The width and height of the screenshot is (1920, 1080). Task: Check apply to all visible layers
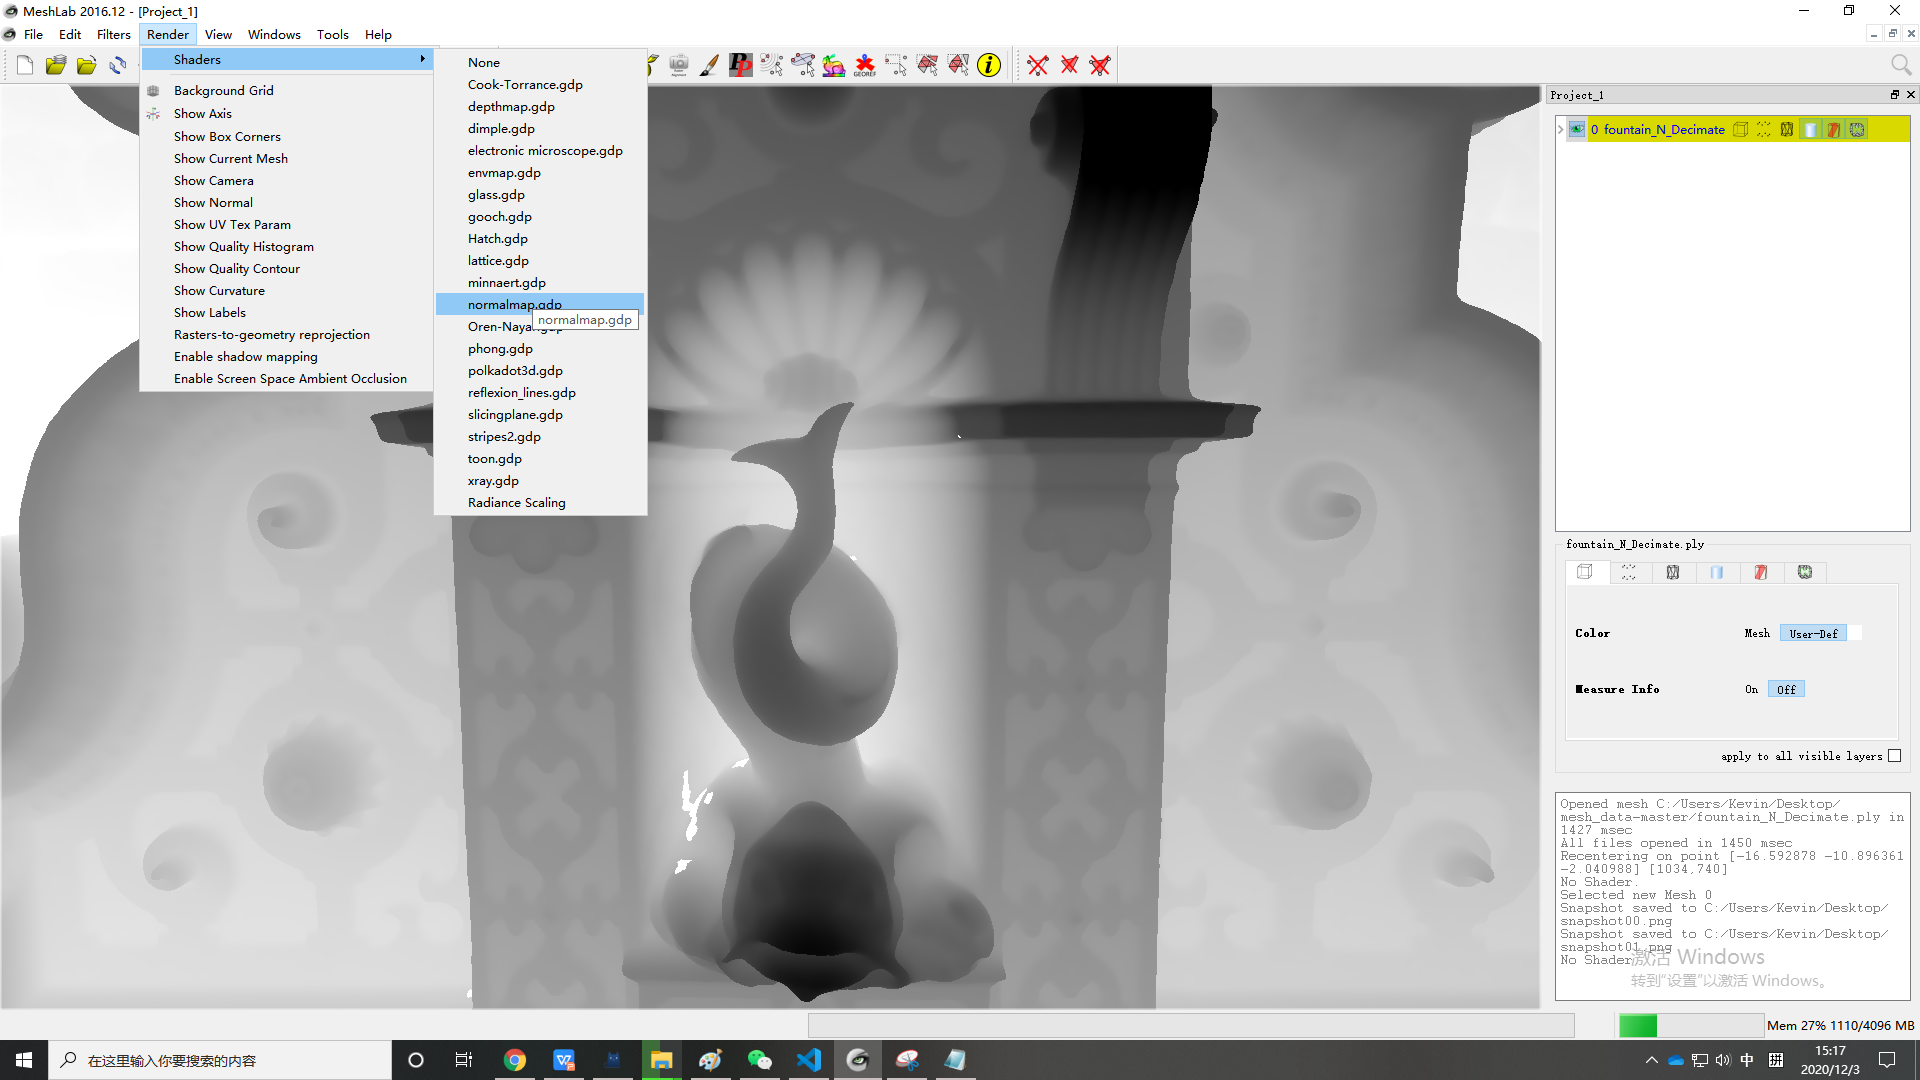coord(1895,756)
